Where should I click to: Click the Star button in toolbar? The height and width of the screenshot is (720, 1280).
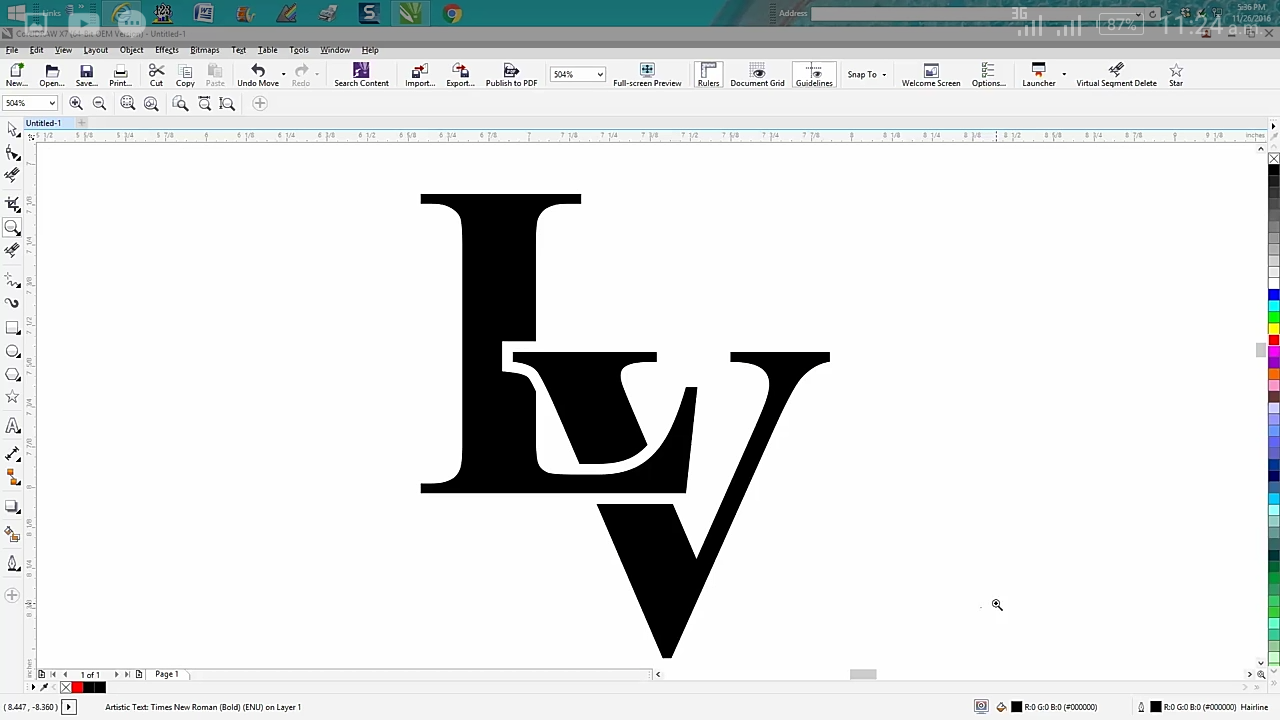pos(1176,75)
